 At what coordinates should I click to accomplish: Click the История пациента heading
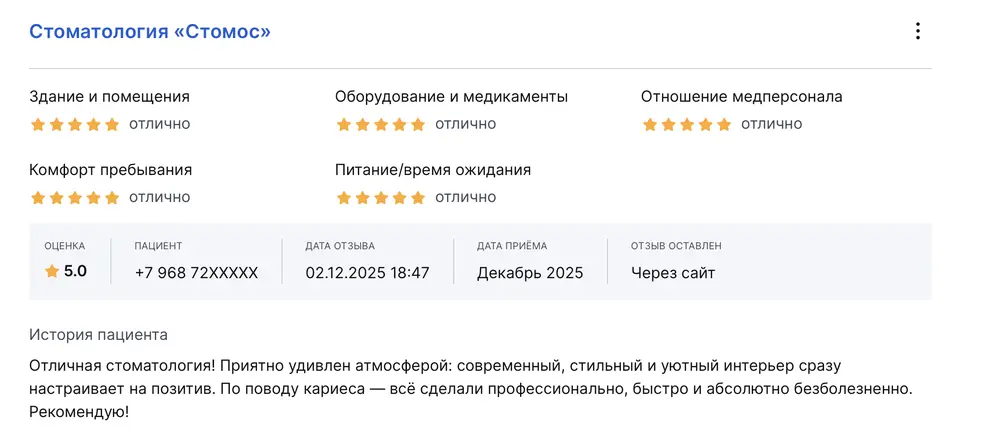[x=98, y=334]
